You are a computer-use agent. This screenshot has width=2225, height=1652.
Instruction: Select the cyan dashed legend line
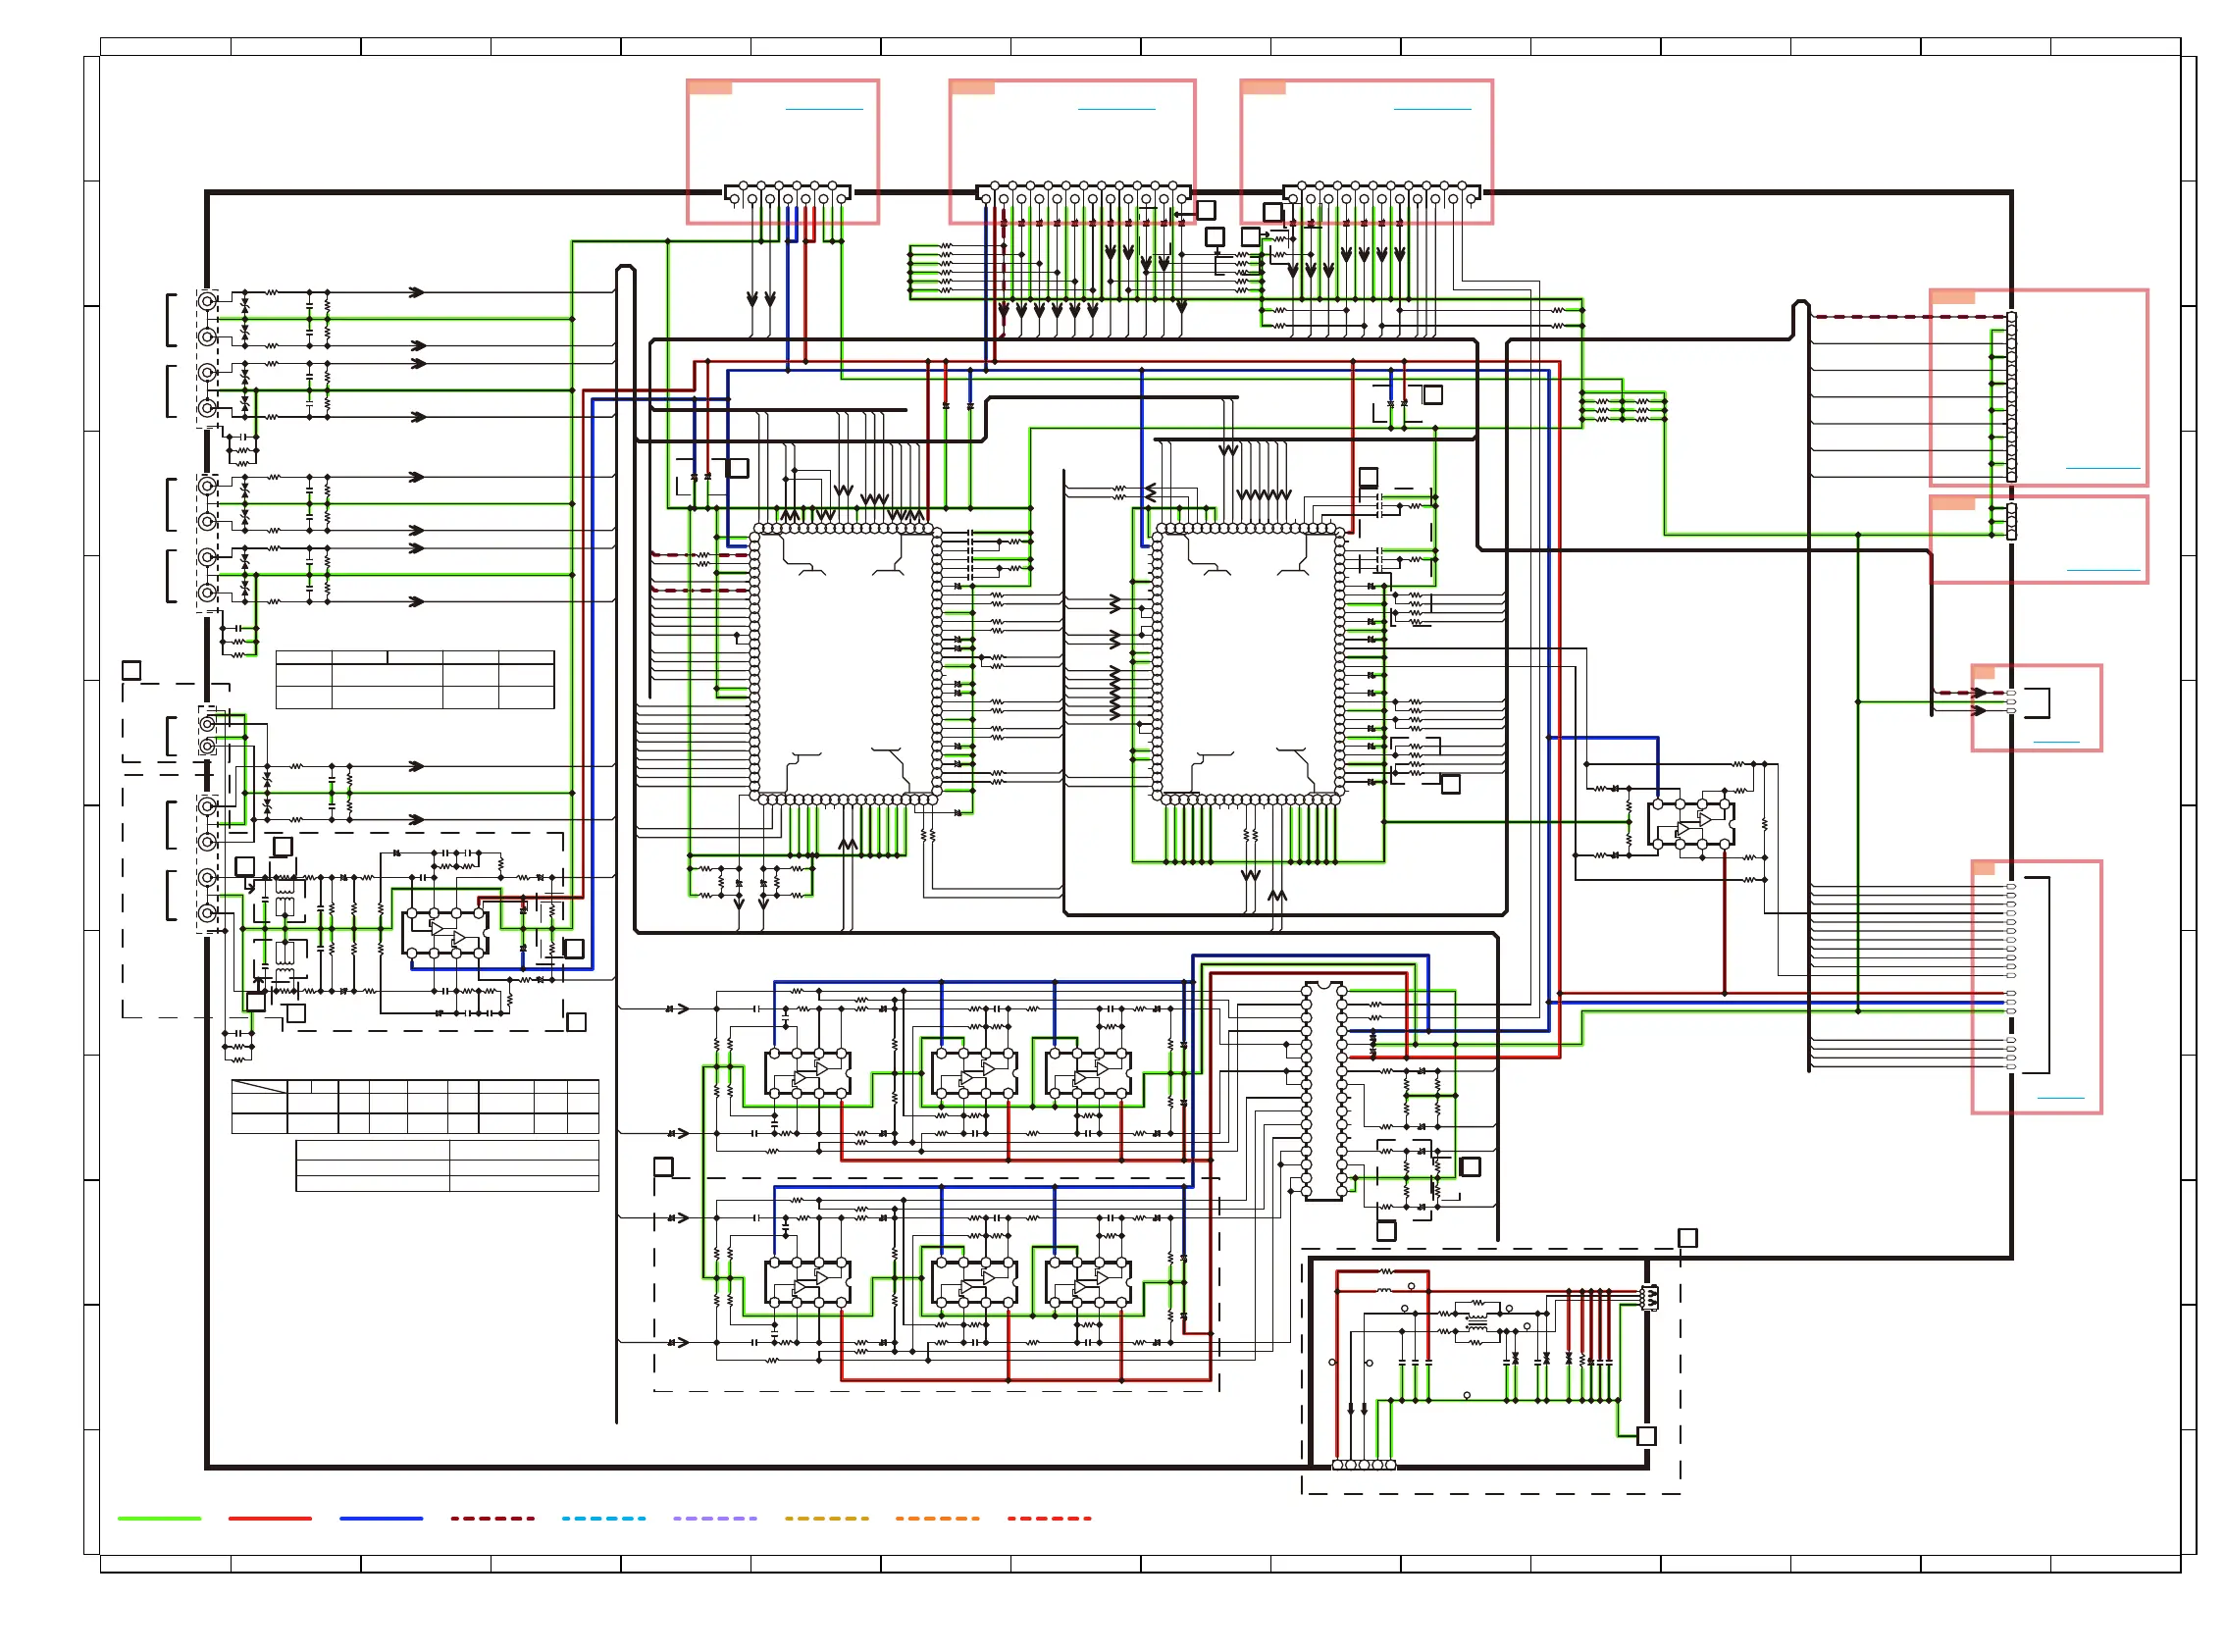click(603, 1519)
